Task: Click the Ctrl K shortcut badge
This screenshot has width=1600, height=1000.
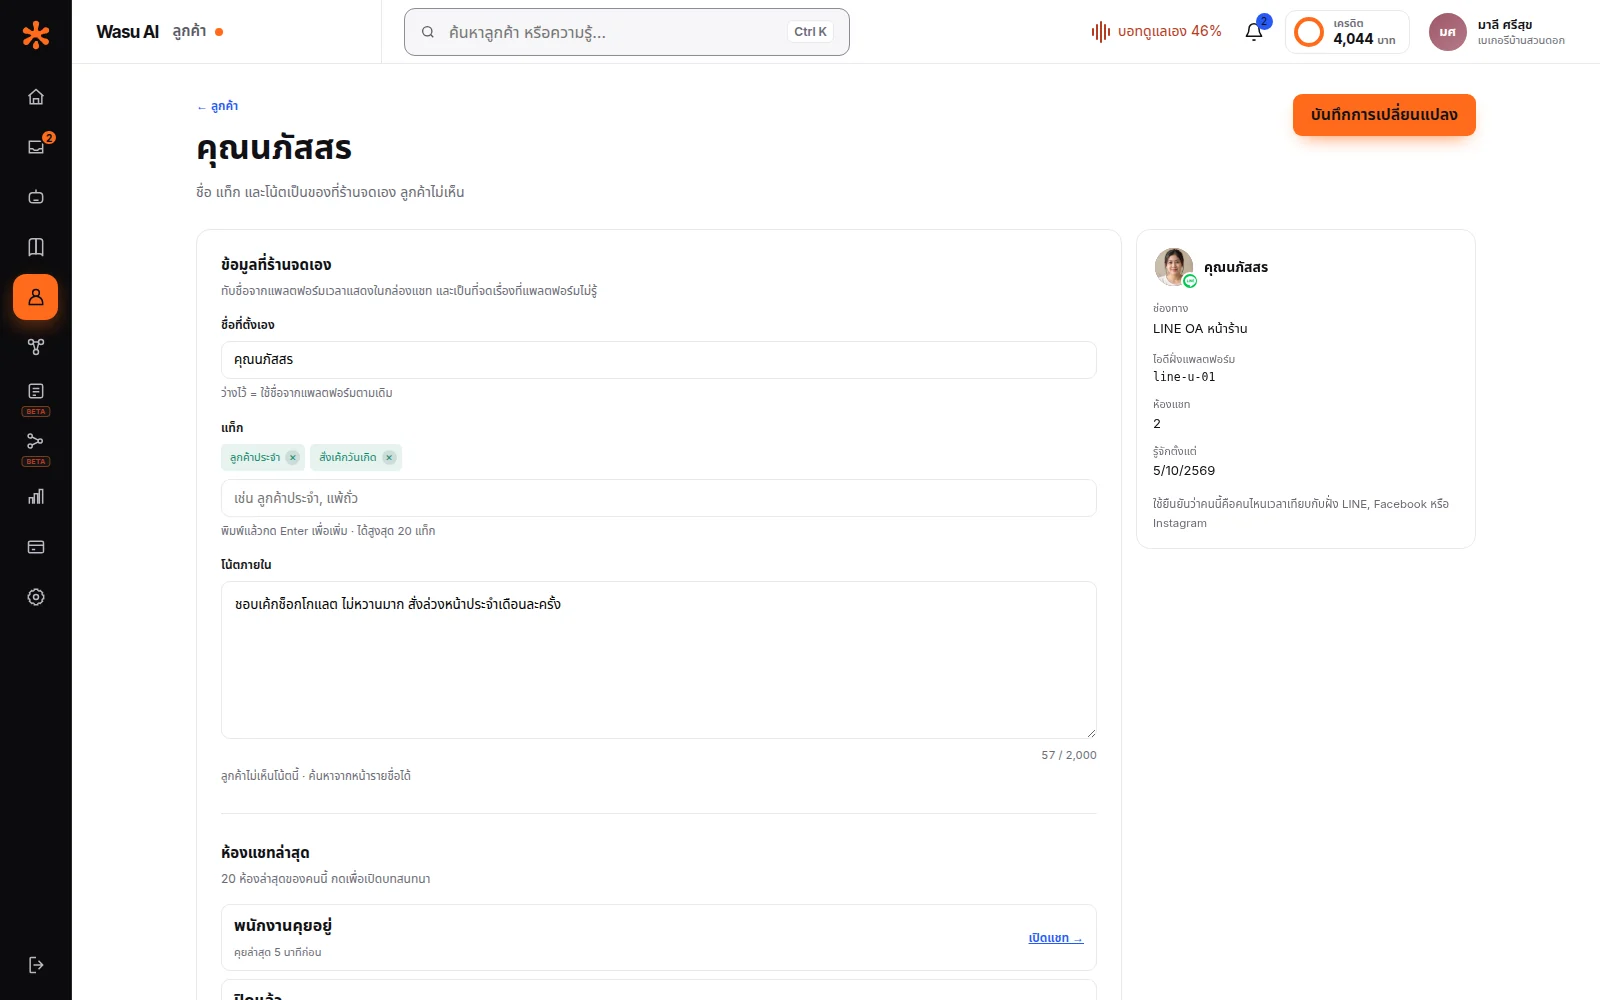Action: tap(810, 32)
